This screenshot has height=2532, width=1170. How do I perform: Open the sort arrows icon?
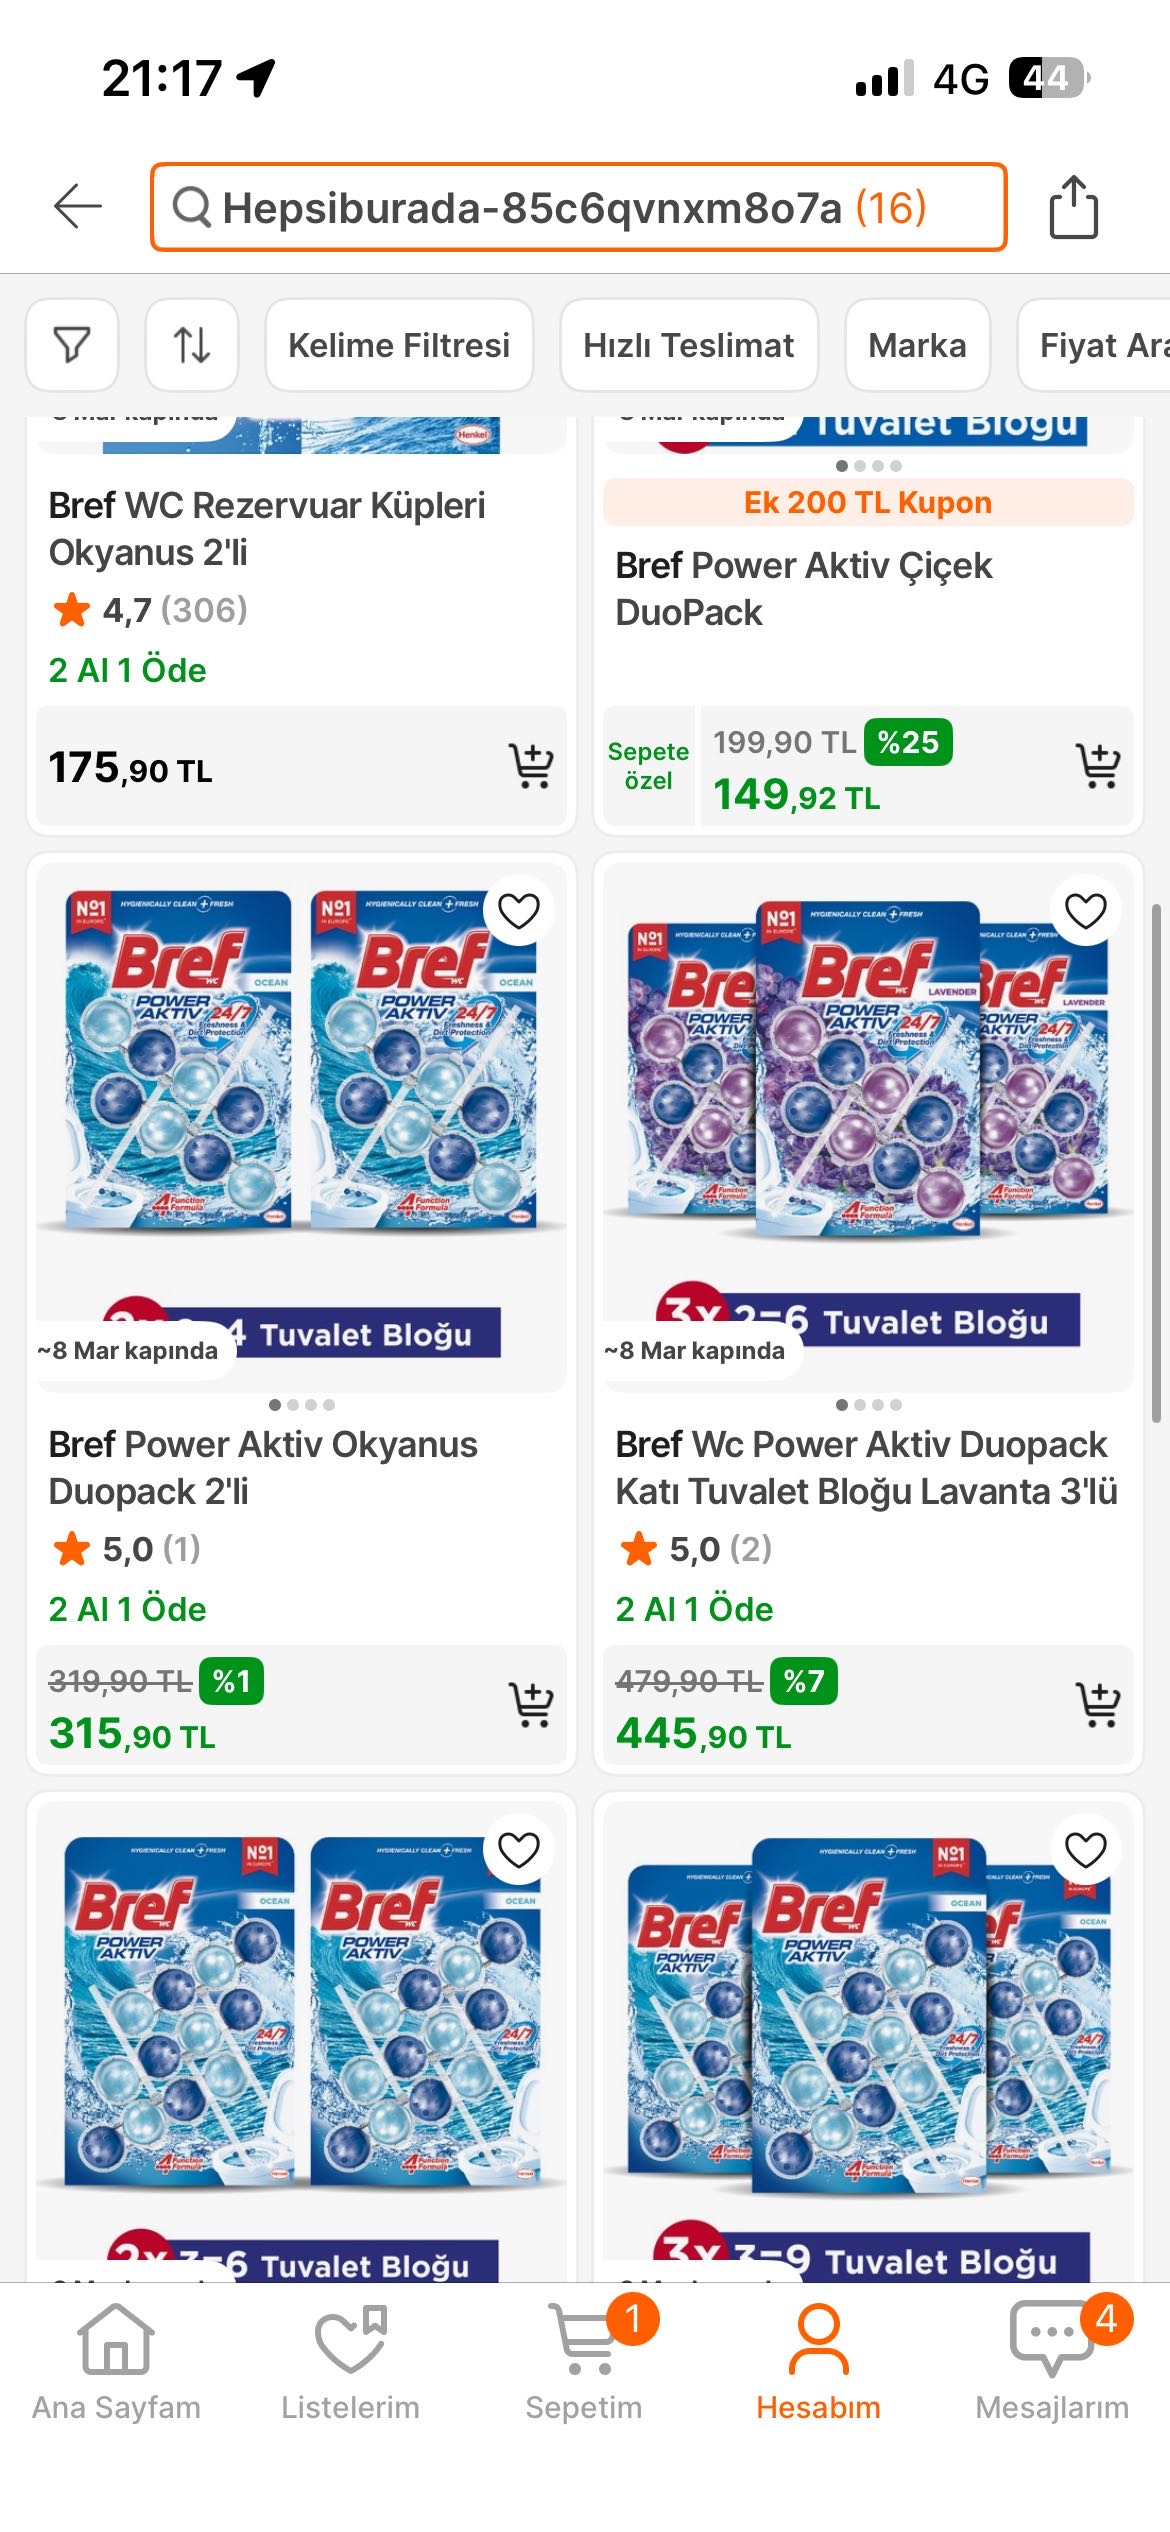coord(192,345)
